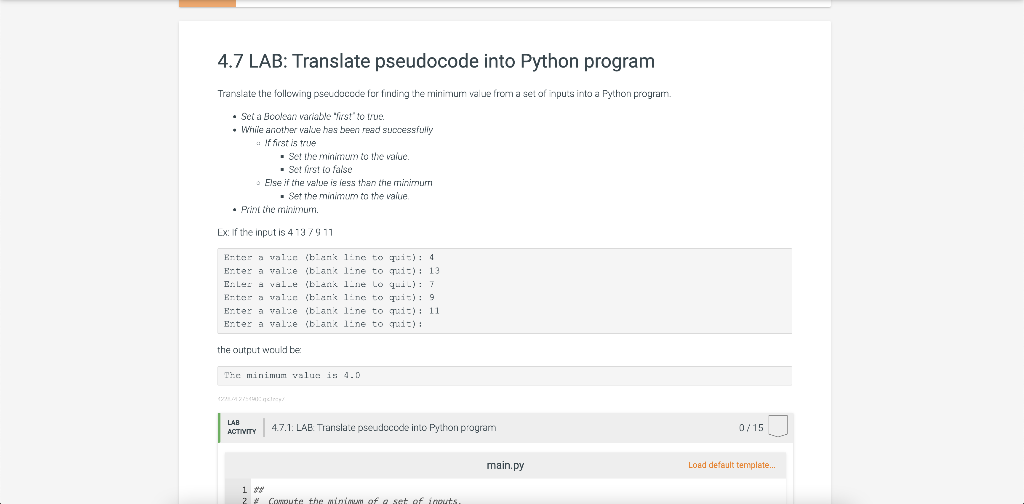1024x504 pixels.
Task: Click 'Else if the value is less' line
Action: point(349,183)
